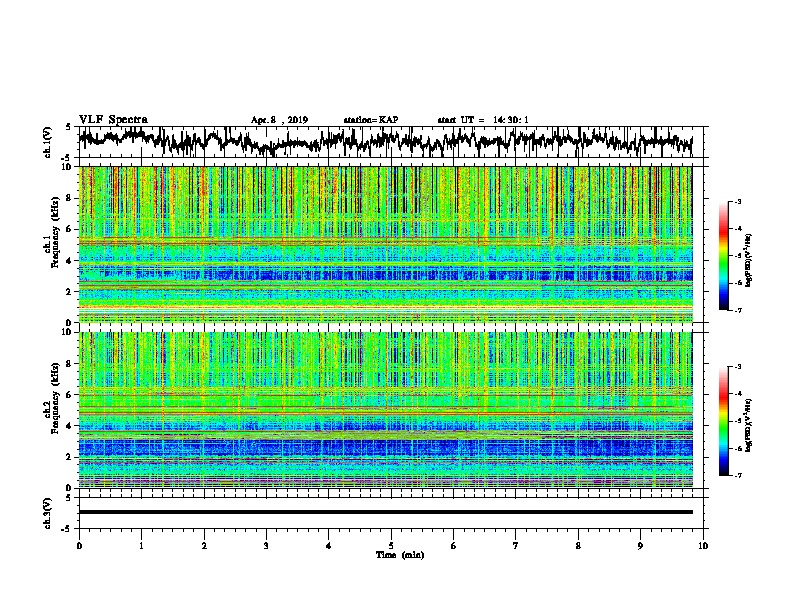Click the station=KAP label
Screen dimensions: 792x612
pos(371,120)
